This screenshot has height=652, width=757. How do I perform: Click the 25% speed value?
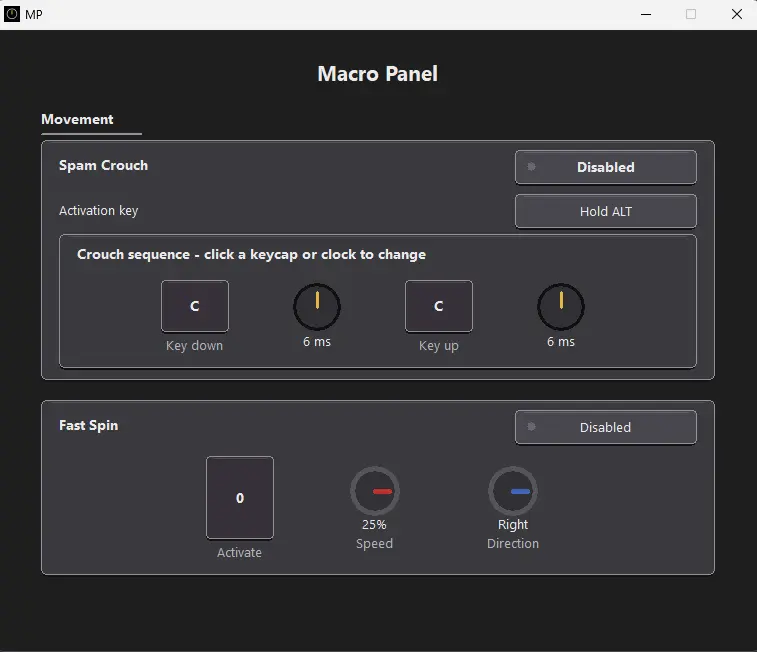374,525
